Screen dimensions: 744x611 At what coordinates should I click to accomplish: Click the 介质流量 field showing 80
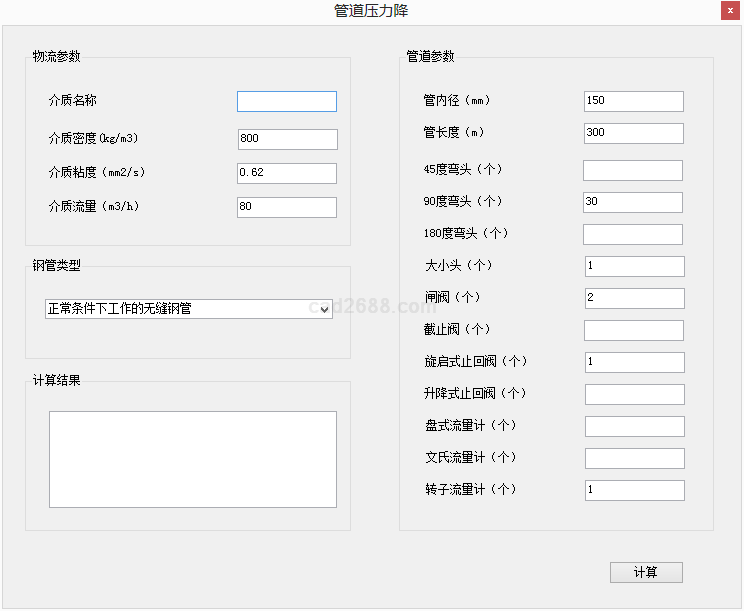[x=287, y=208]
